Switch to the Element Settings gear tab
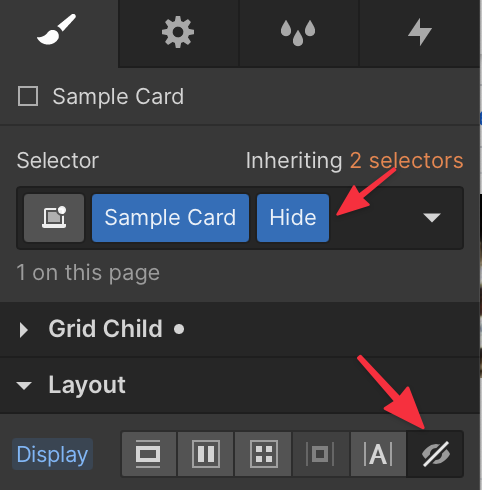482x490 pixels. 178,33
